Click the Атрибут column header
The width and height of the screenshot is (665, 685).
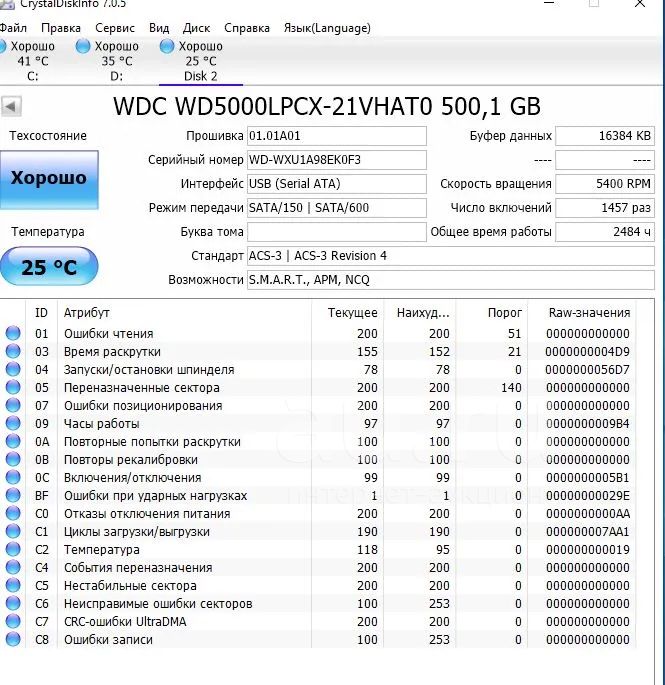point(184,313)
